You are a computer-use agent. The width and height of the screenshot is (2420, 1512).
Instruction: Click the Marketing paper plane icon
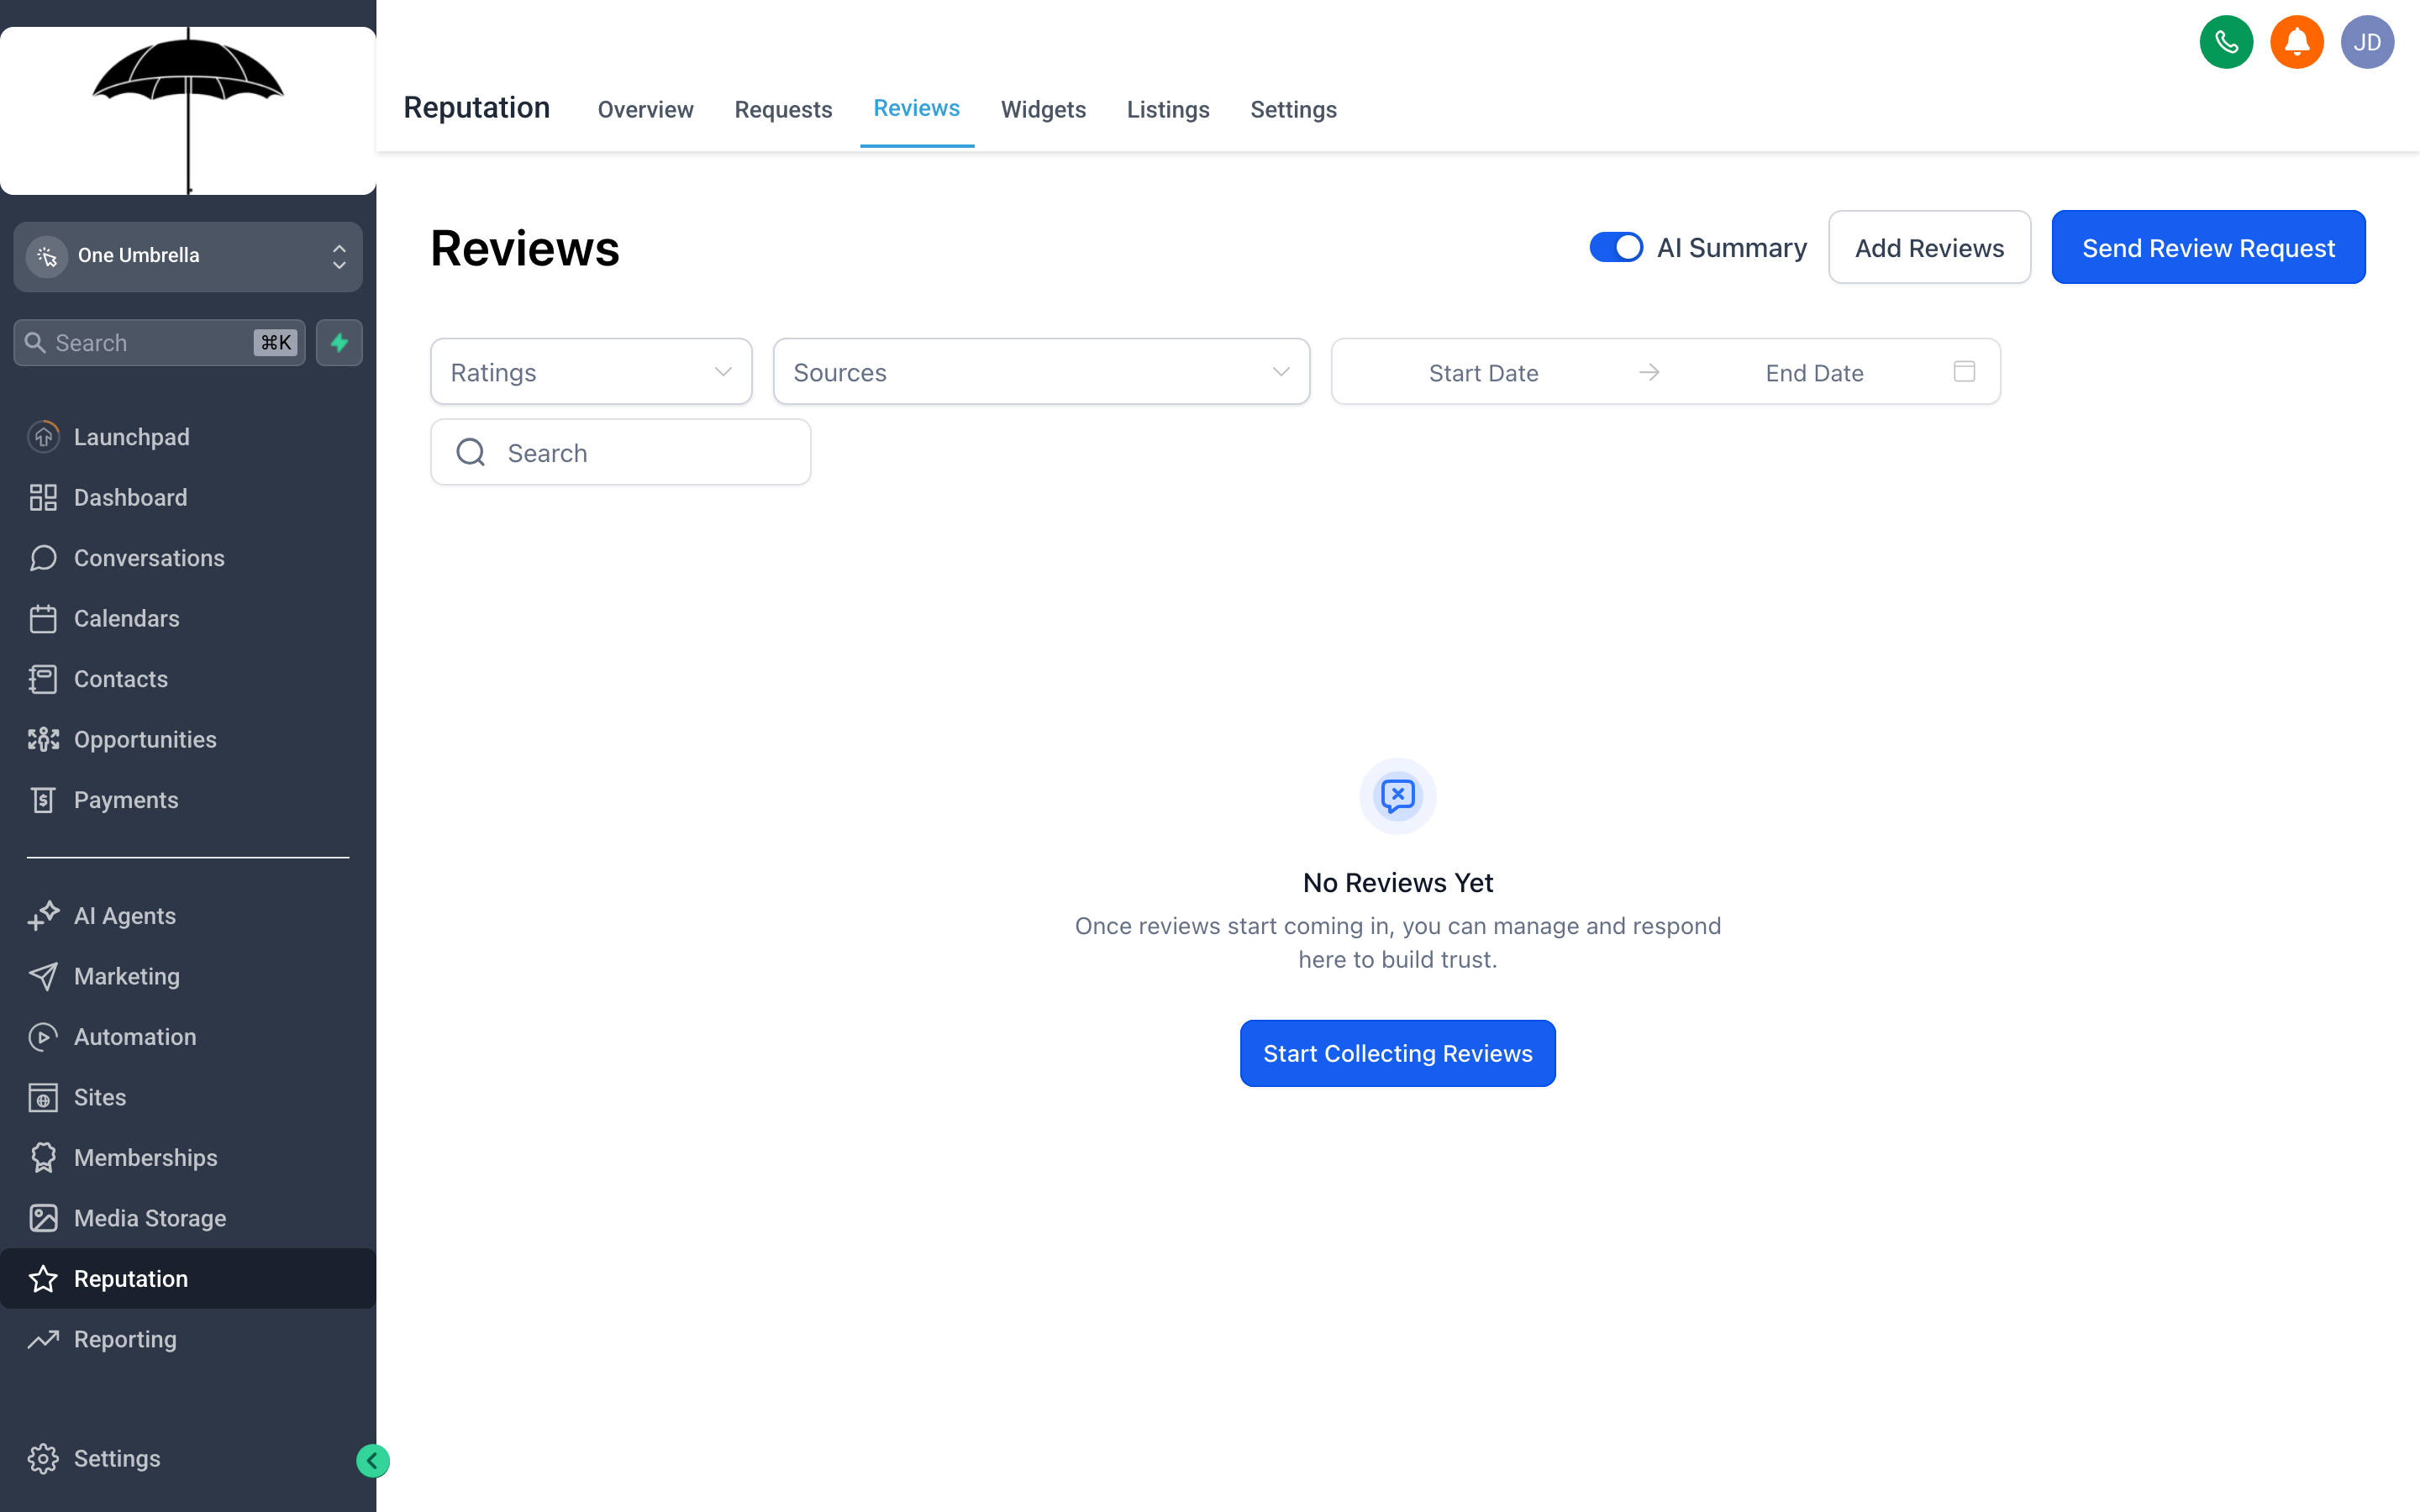(43, 976)
